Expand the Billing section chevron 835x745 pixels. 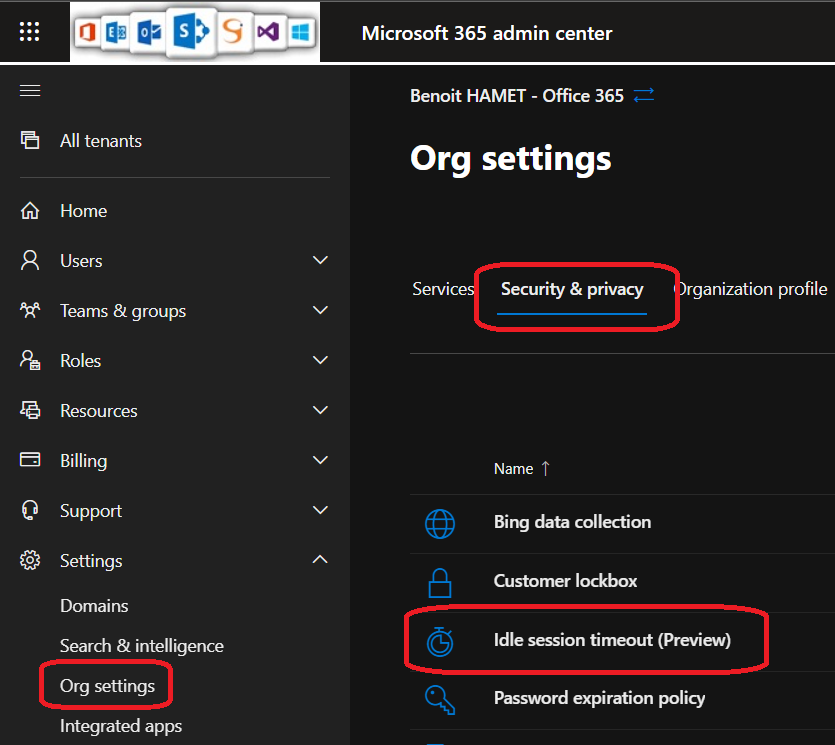(x=320, y=461)
